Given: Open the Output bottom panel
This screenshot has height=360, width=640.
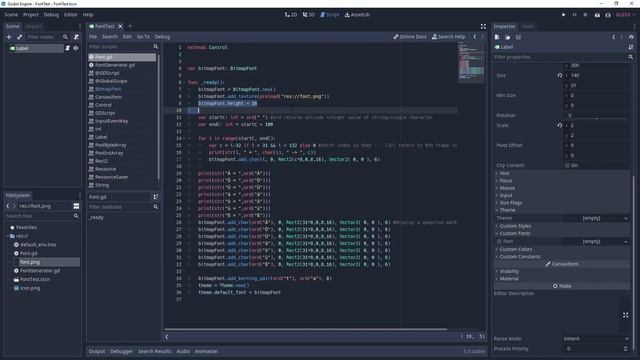Looking at the screenshot, I should click(x=97, y=351).
